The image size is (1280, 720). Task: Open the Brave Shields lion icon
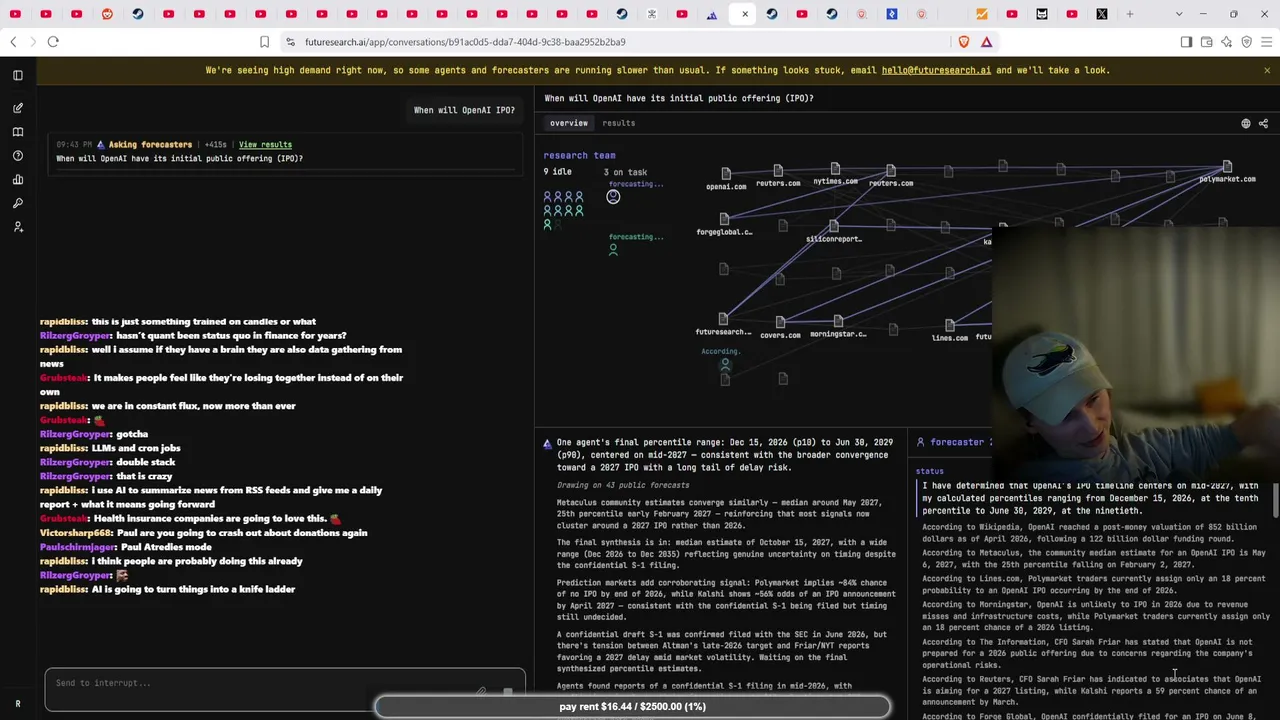pyautogui.click(x=964, y=42)
